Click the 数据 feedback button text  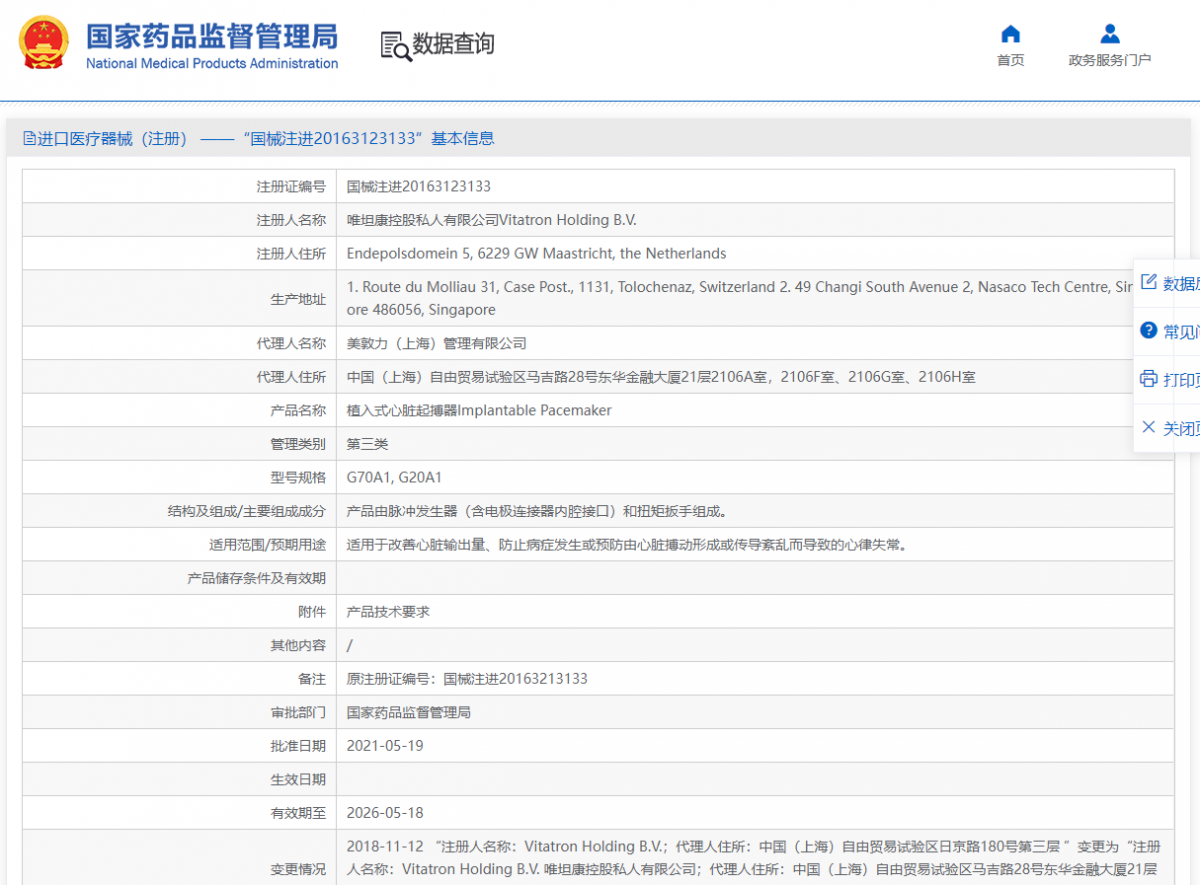(1181, 283)
